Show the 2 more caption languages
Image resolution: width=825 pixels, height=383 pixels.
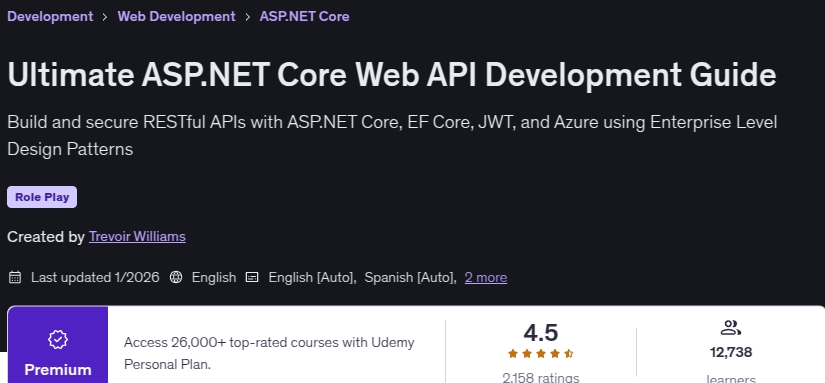coord(486,277)
